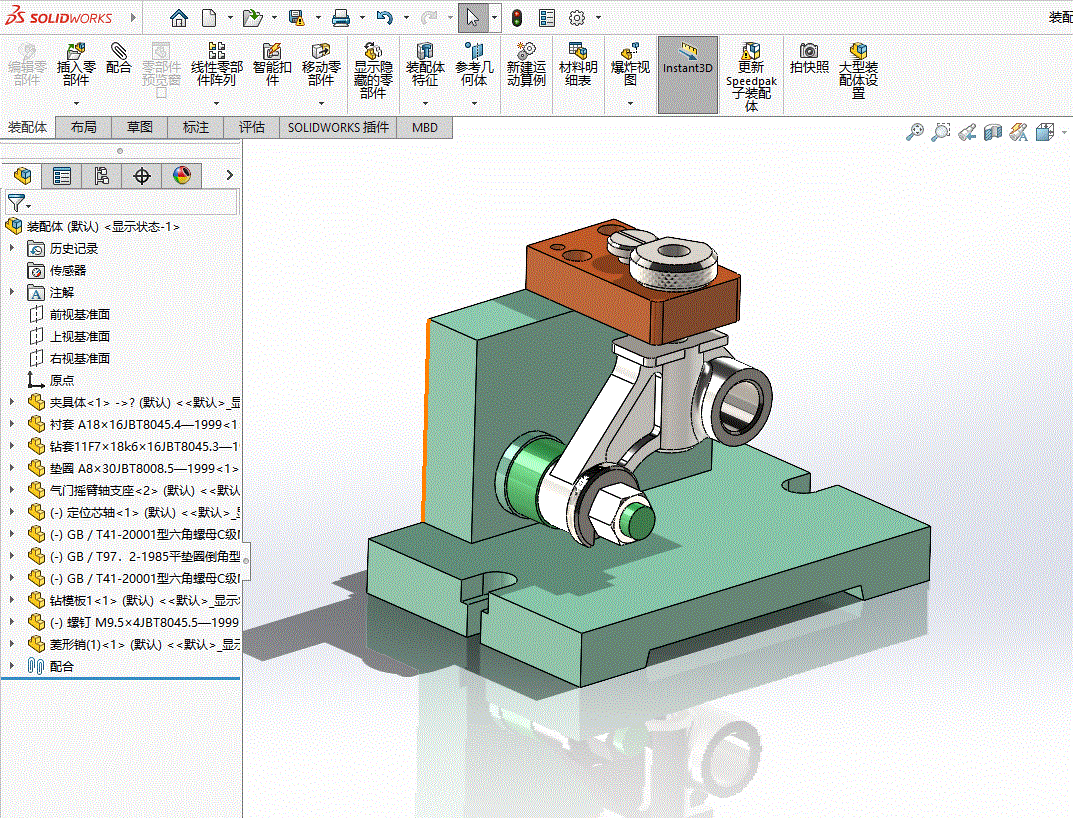Open the PropertyManager panel tab

[62, 176]
